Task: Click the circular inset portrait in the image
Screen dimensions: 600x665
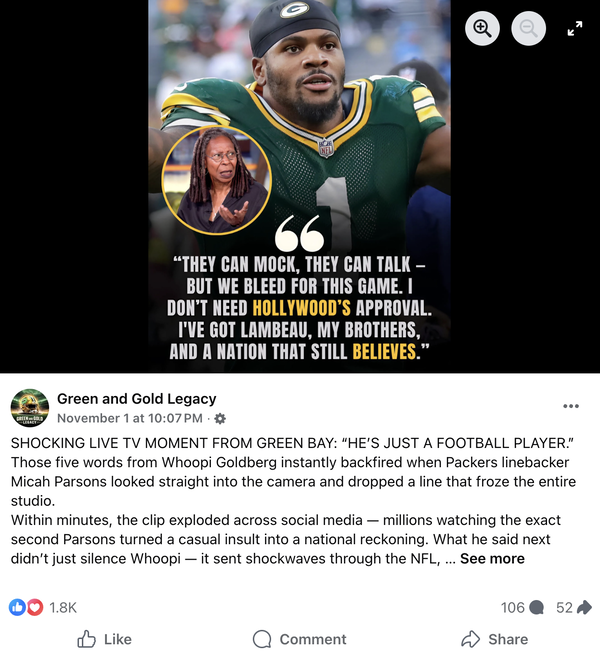Action: click(x=217, y=180)
